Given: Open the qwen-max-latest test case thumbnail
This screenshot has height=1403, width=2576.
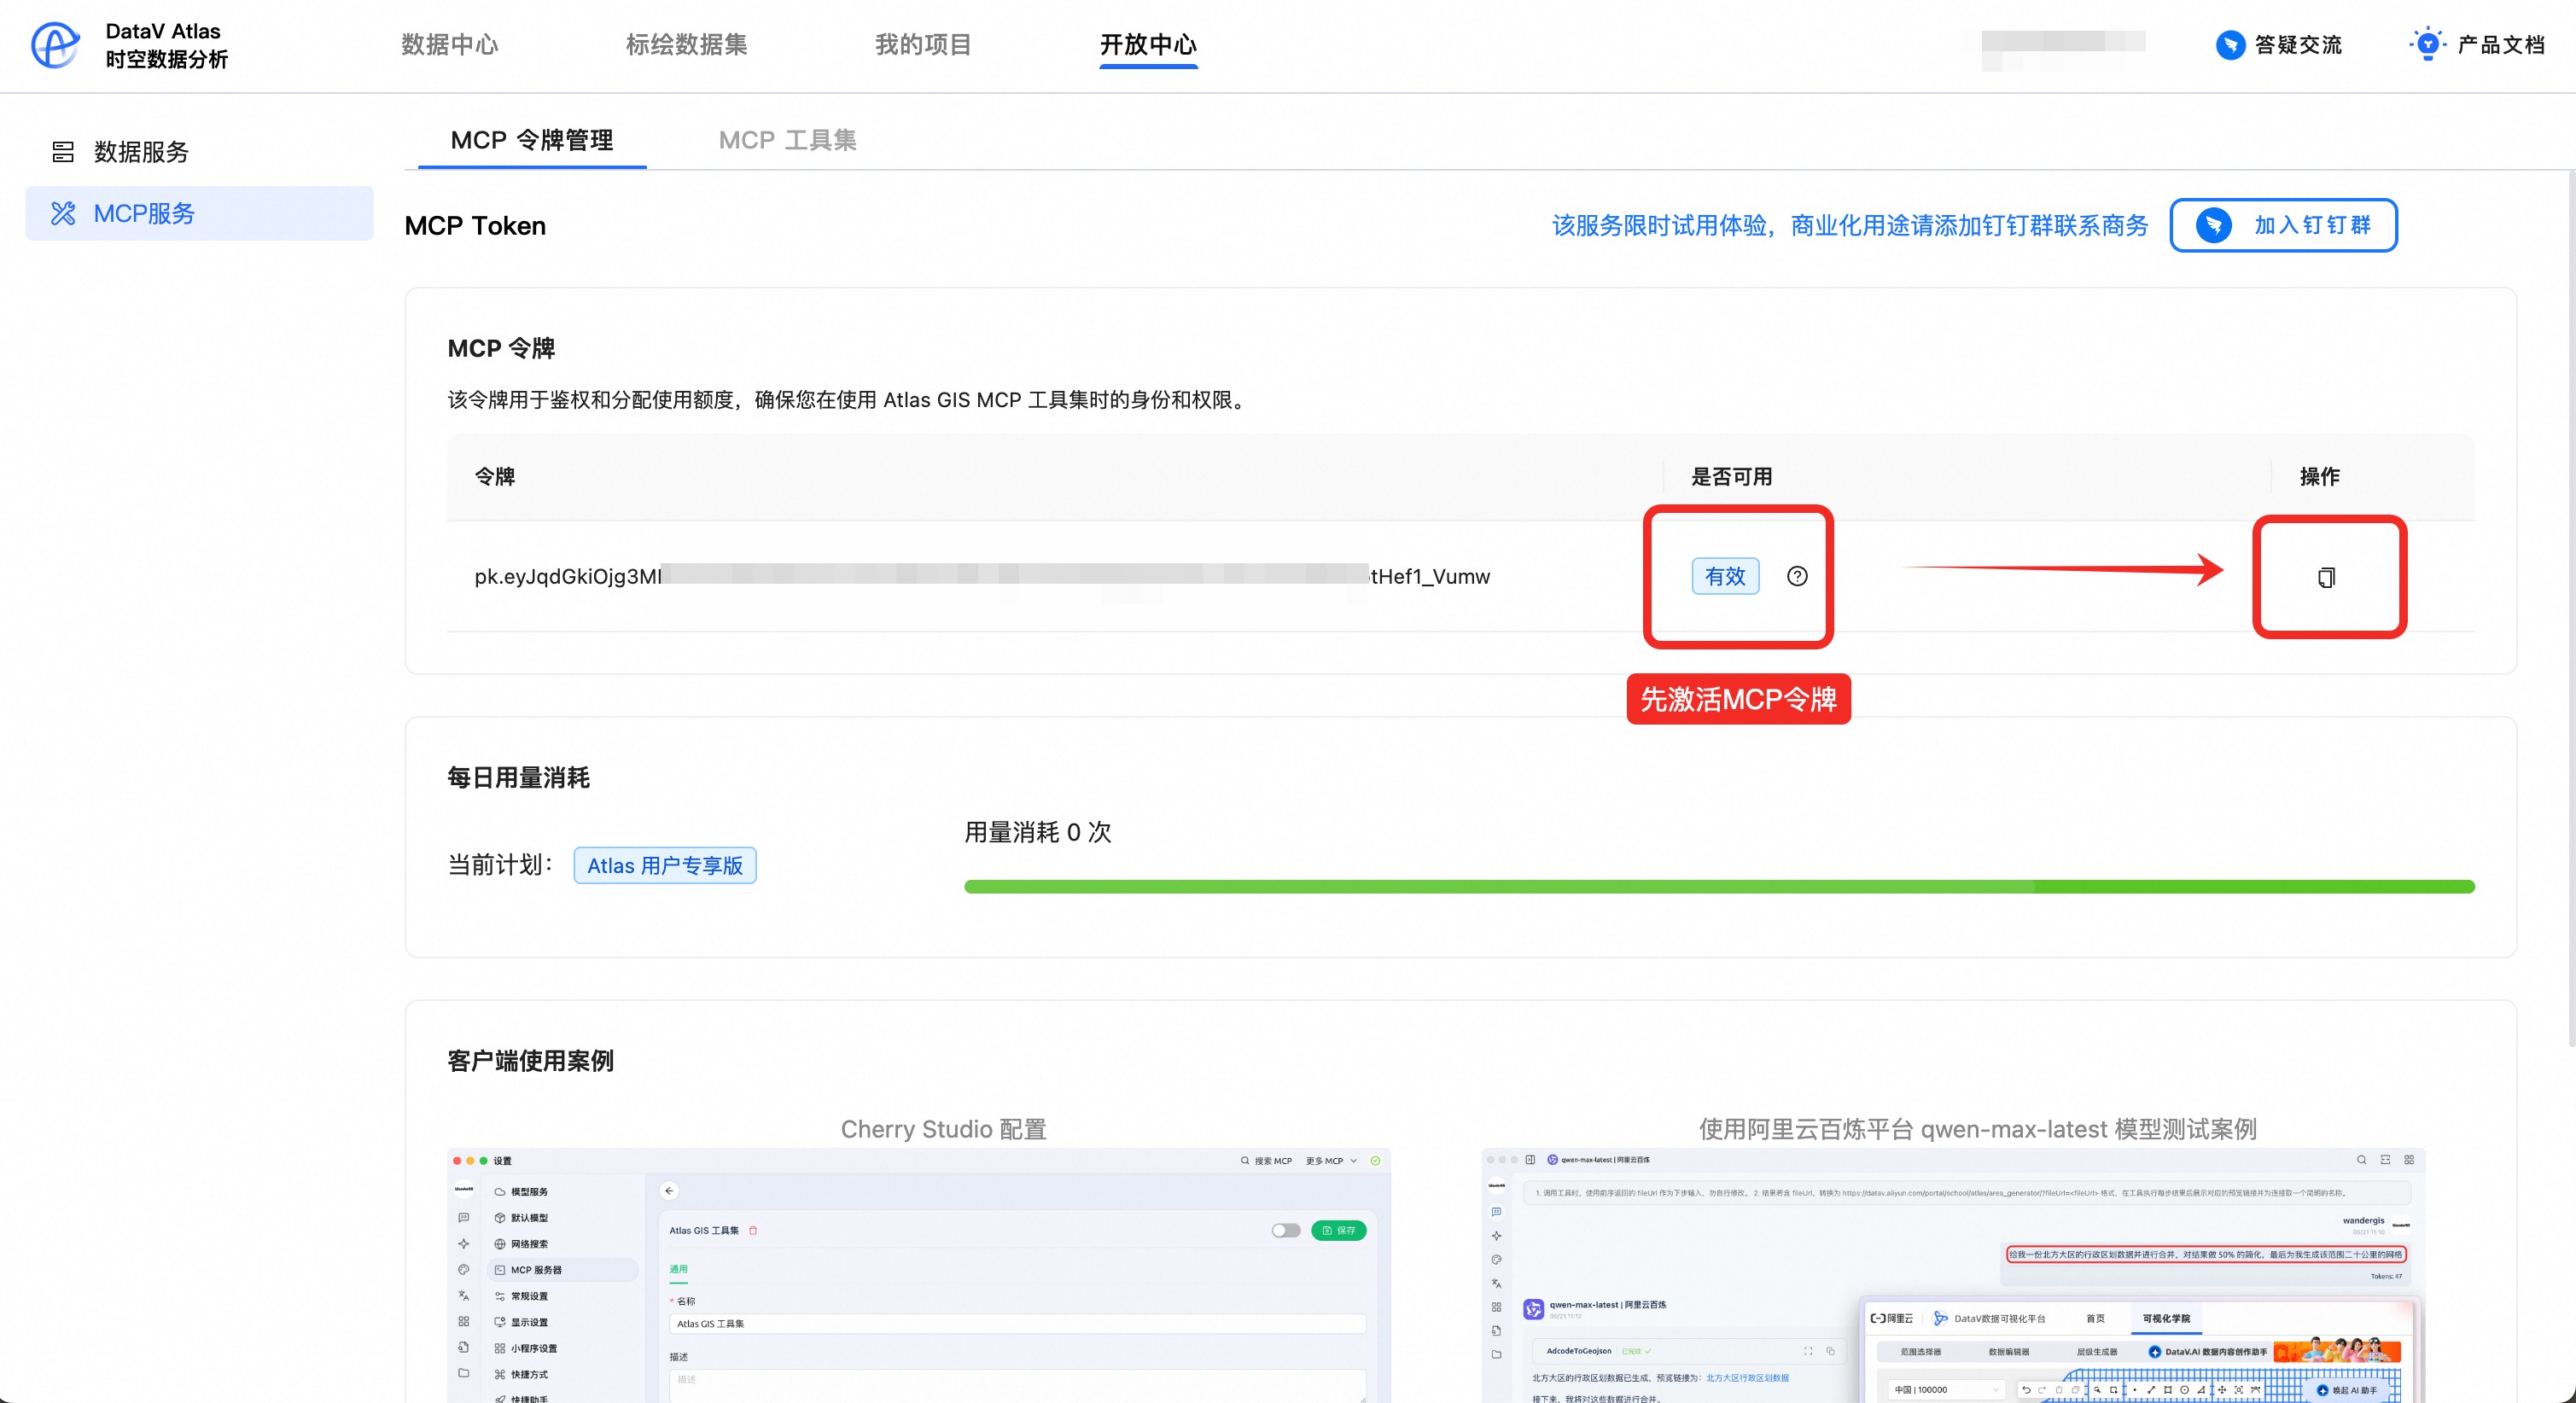Looking at the screenshot, I should tap(1952, 1275).
